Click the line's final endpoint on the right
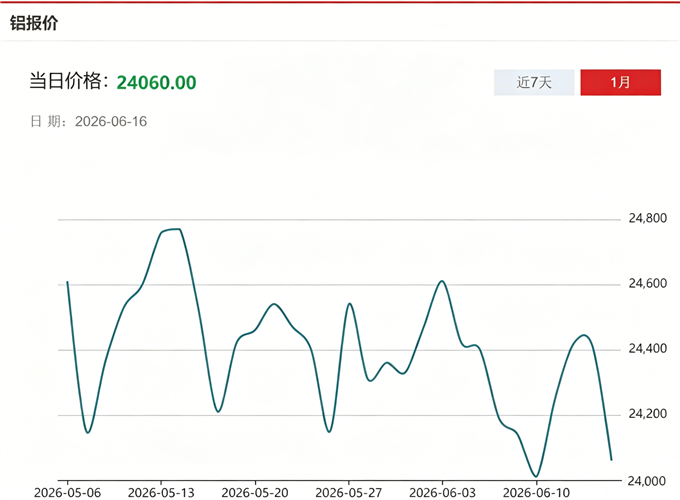This screenshot has width=680, height=500. (x=611, y=460)
